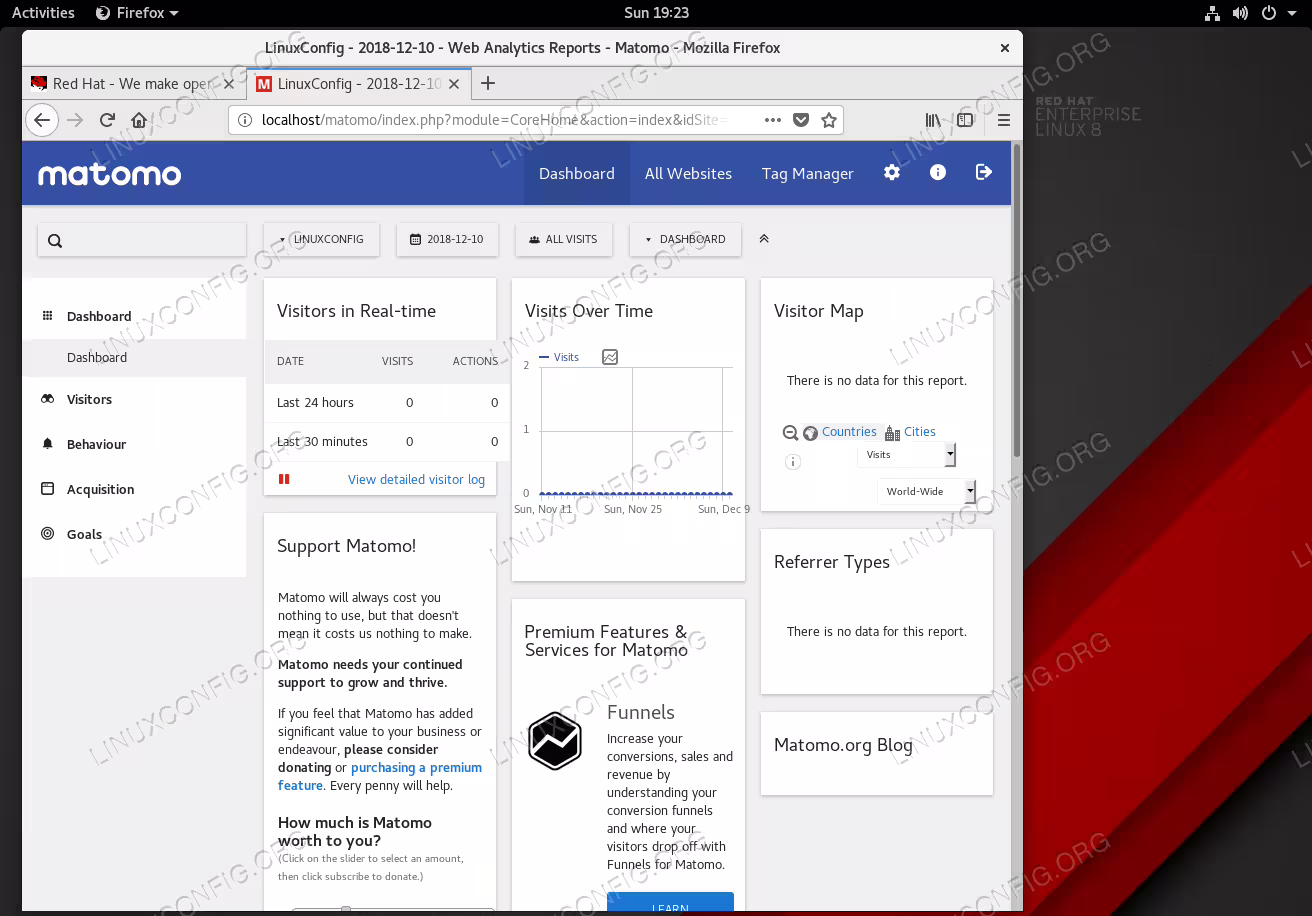The width and height of the screenshot is (1312, 916).
Task: Click the Matomo logo in the header
Action: pyautogui.click(x=110, y=174)
